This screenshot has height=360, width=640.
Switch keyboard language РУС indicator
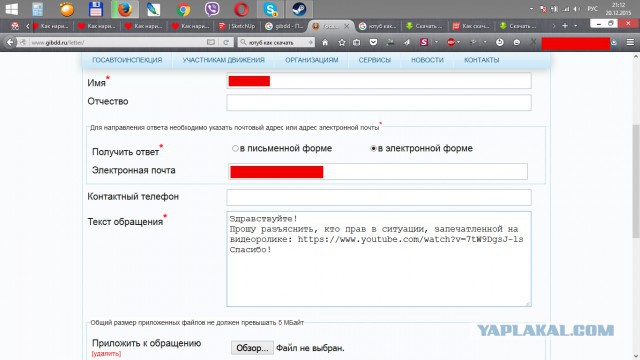(x=592, y=9)
